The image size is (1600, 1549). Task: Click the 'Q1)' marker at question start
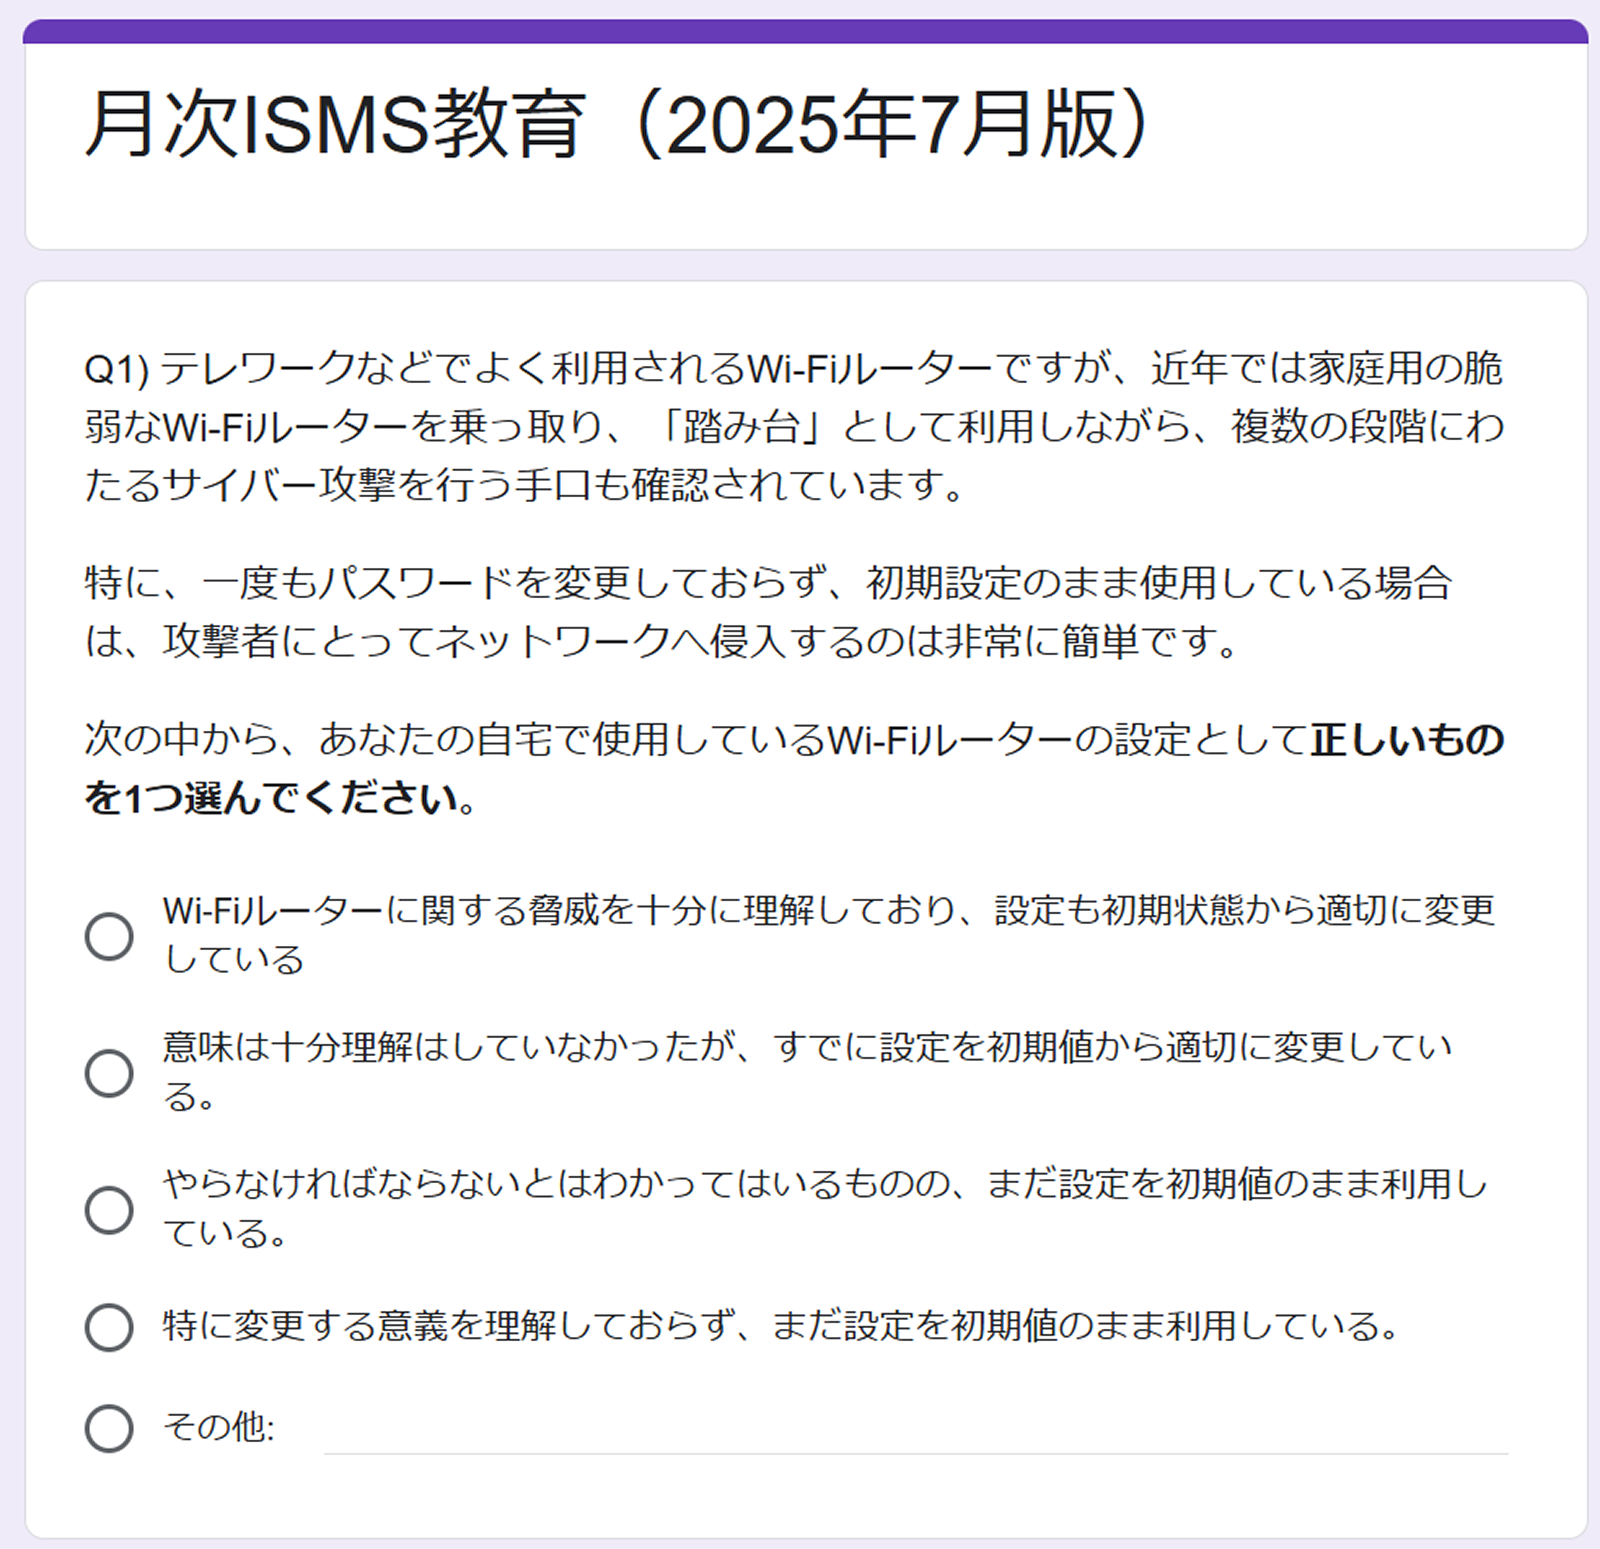(117, 369)
